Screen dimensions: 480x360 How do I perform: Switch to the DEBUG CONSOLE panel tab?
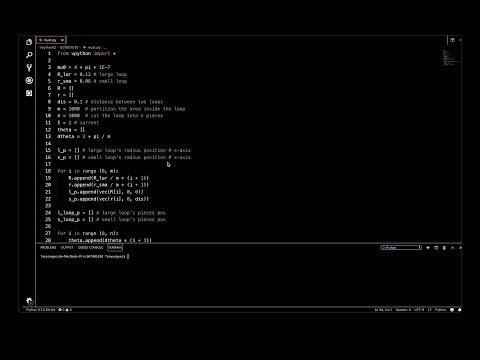90,248
